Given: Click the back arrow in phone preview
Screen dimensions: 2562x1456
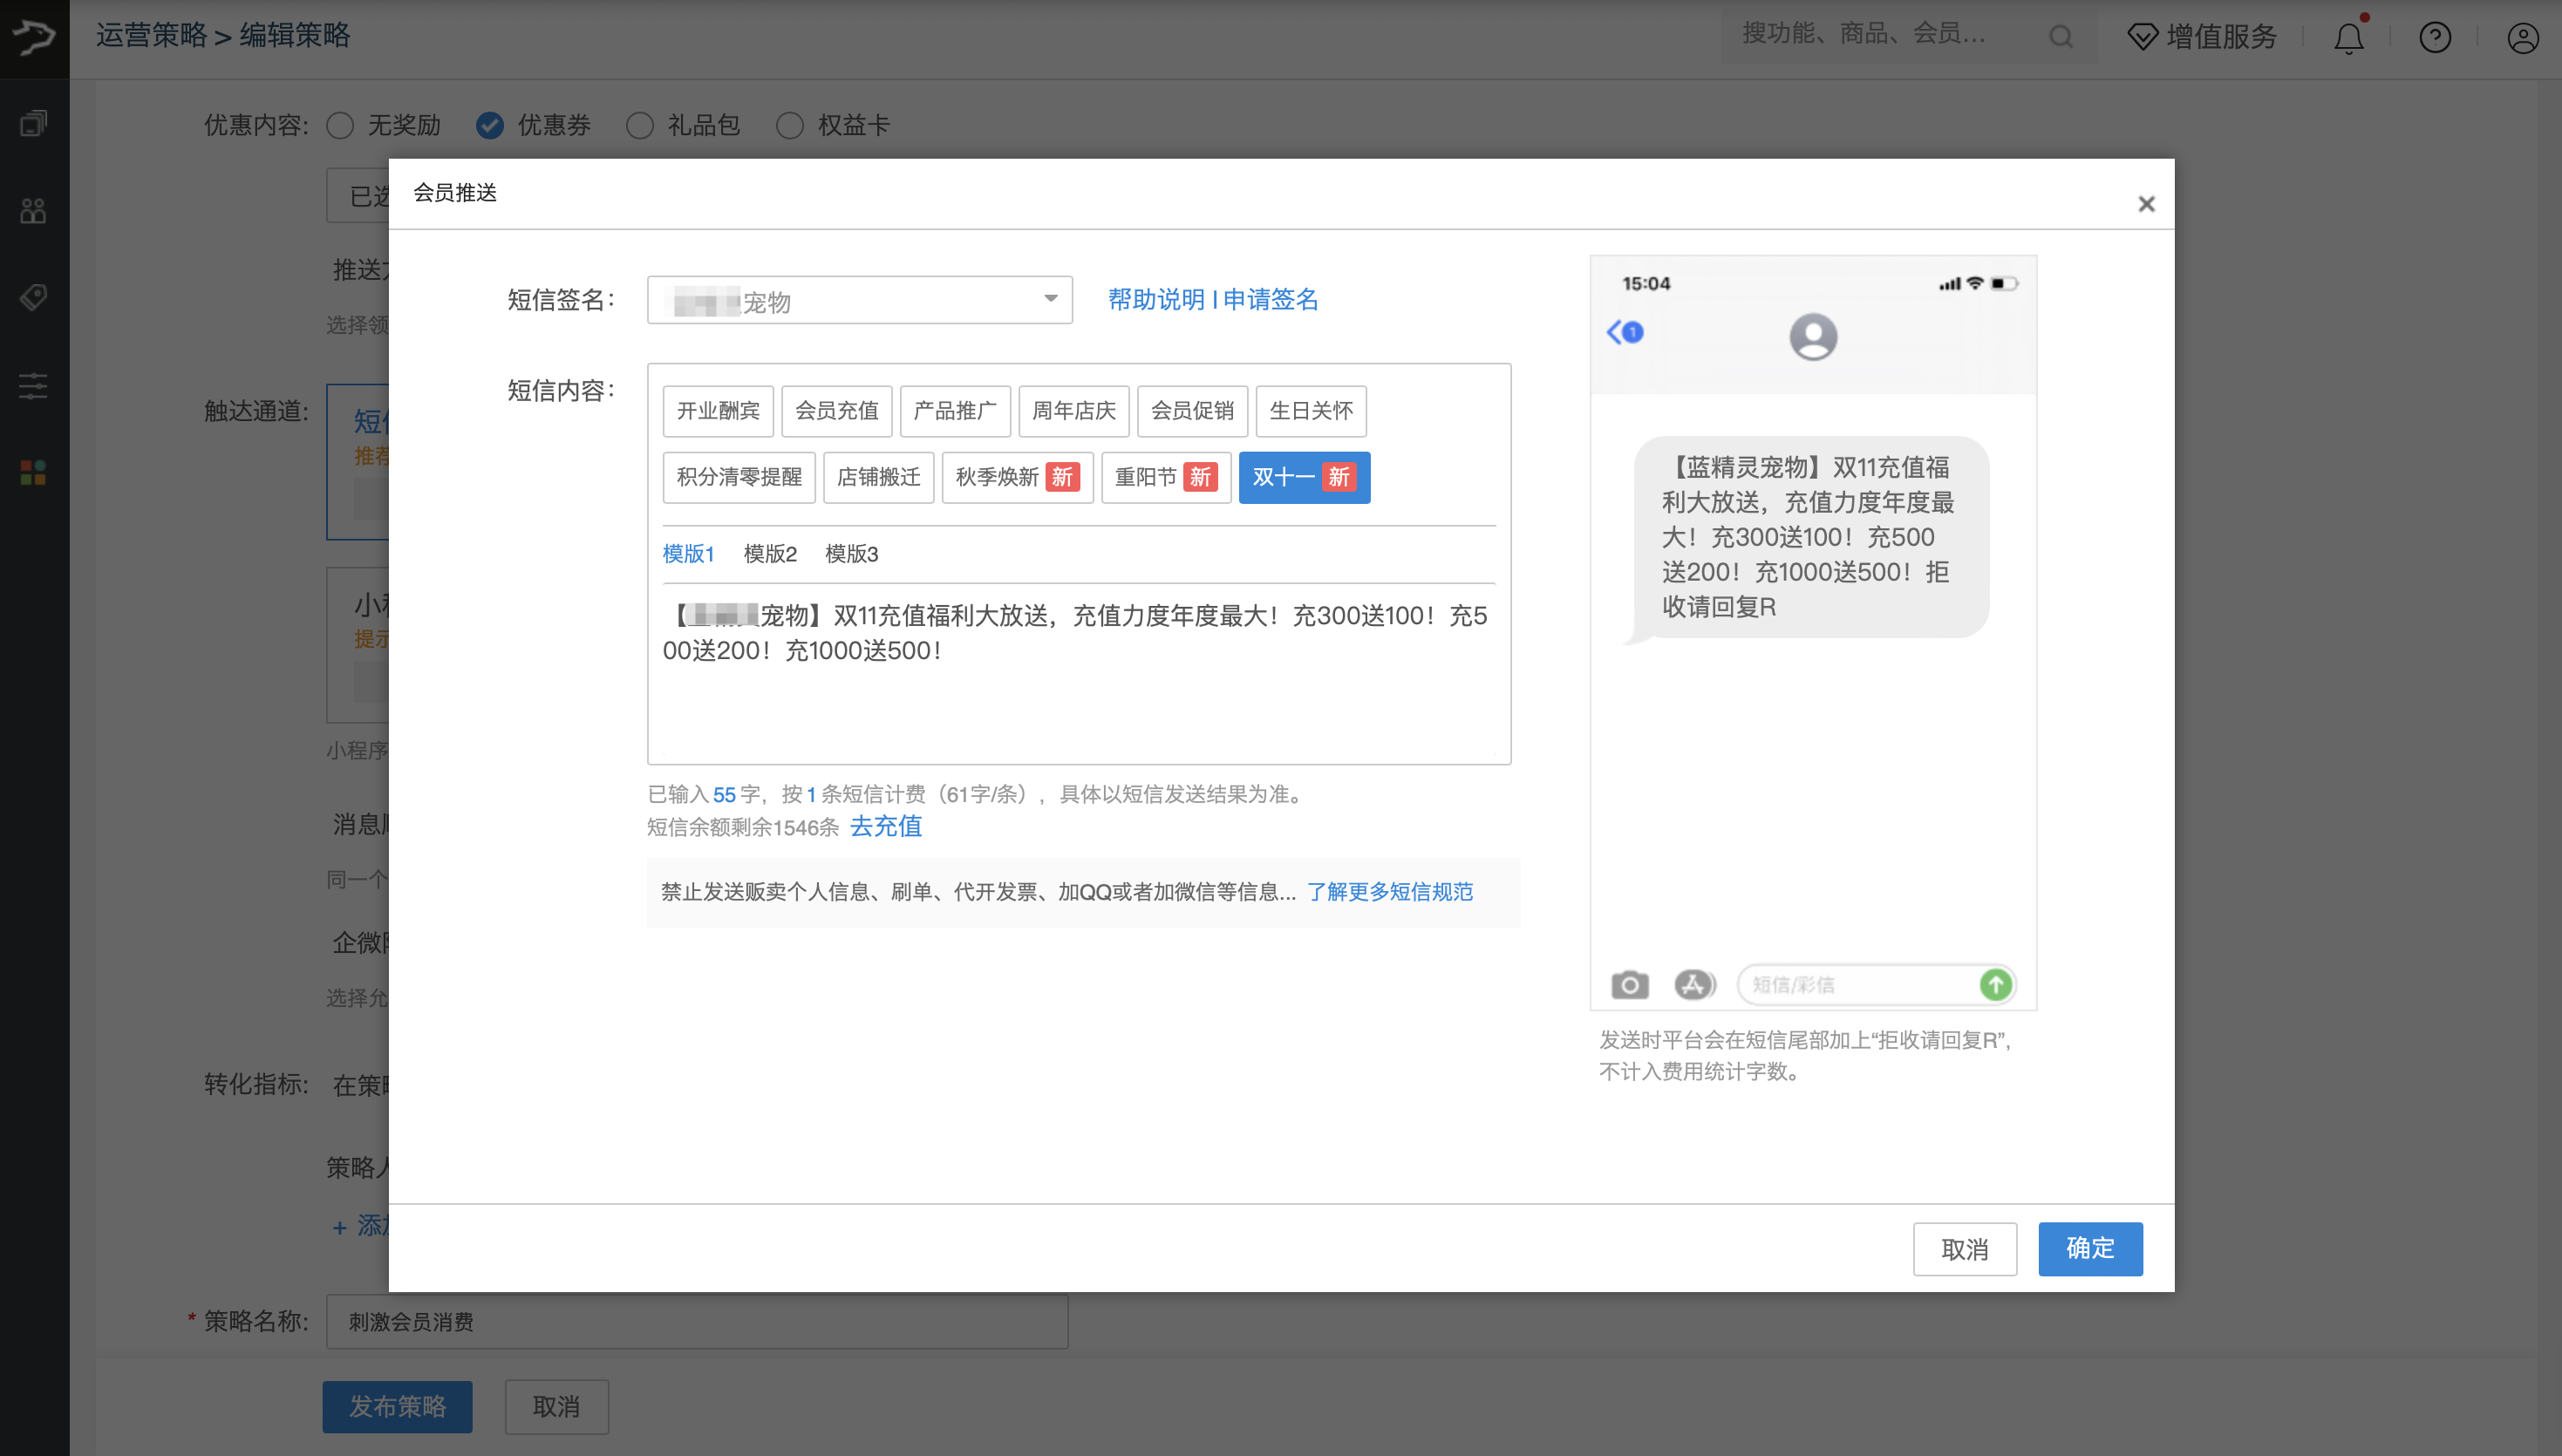Looking at the screenshot, I should pos(1615,332).
